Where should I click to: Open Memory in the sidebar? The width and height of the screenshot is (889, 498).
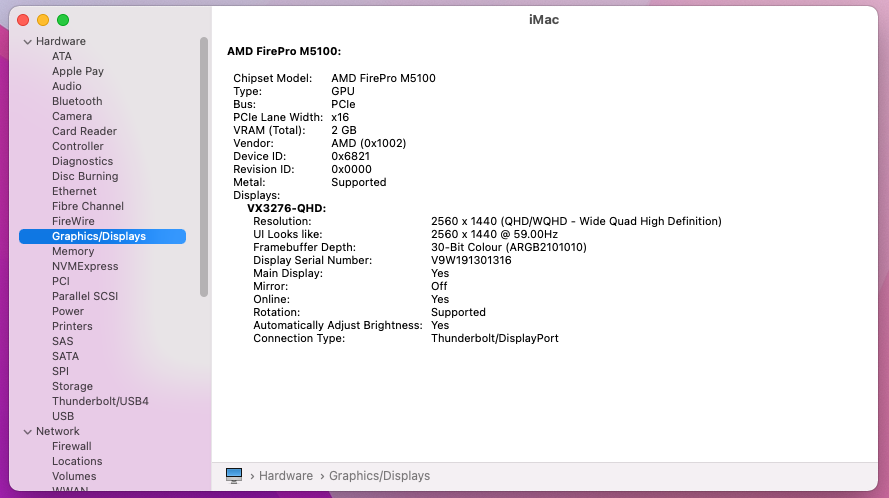coord(73,251)
